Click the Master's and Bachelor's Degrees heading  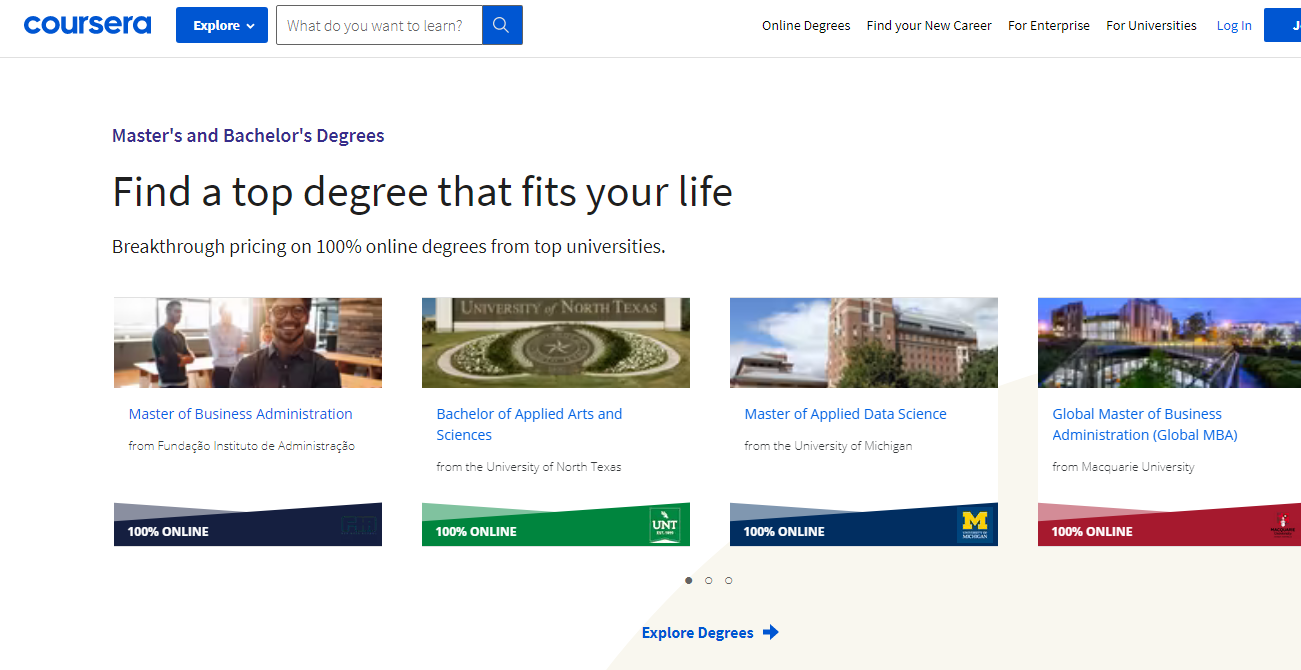point(248,136)
